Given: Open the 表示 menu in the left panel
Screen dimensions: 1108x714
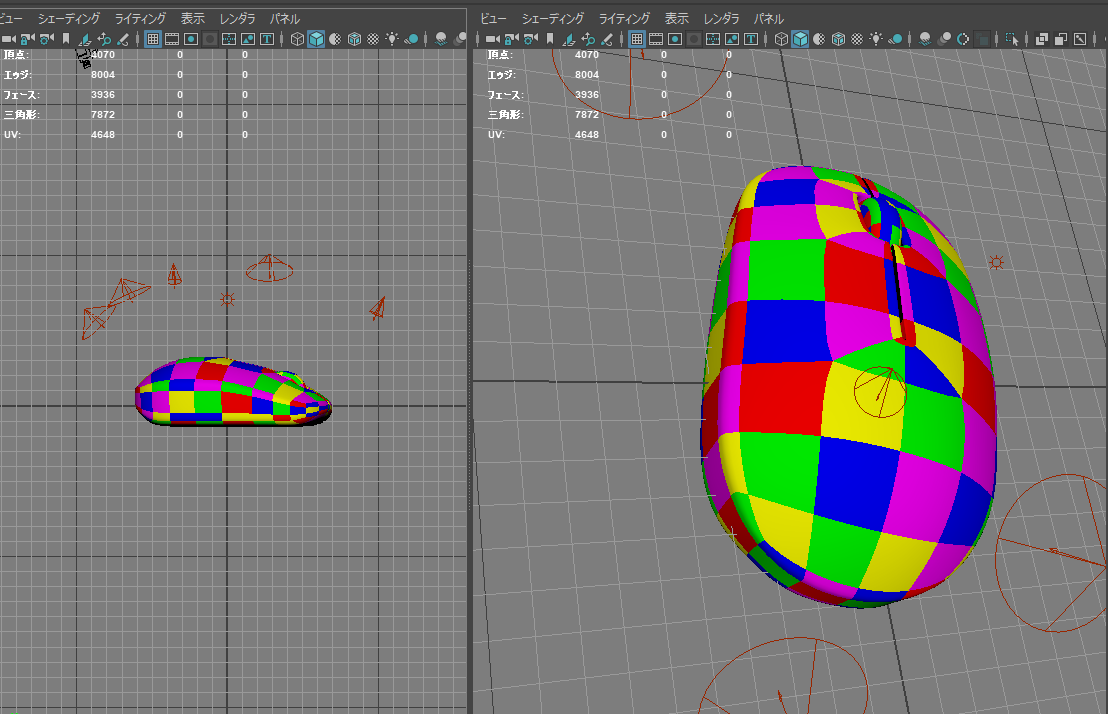Looking at the screenshot, I should tap(193, 18).
